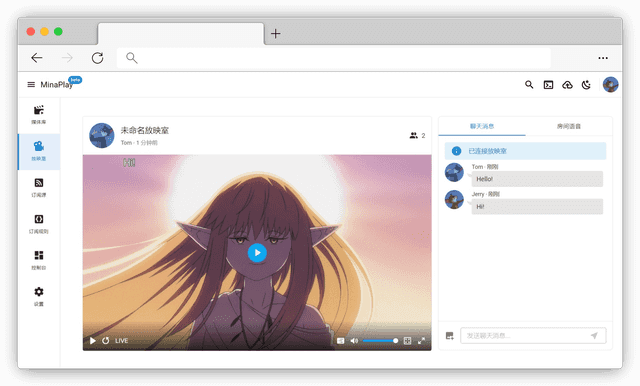
Task: Click the small play button in player controls
Action: coord(93,340)
